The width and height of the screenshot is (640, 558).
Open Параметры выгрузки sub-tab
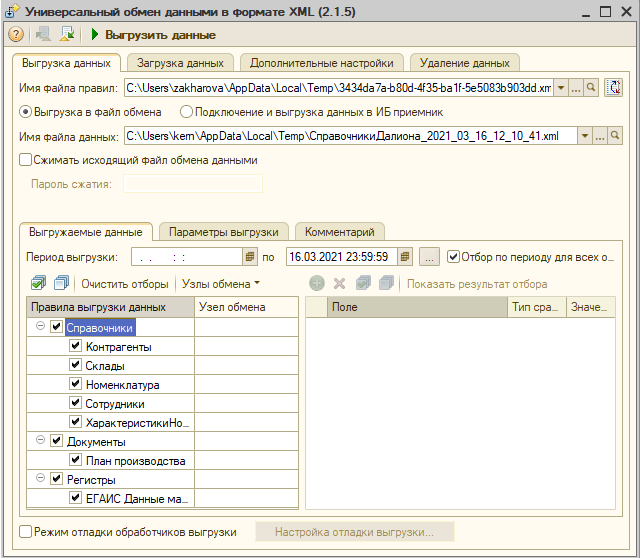224,232
